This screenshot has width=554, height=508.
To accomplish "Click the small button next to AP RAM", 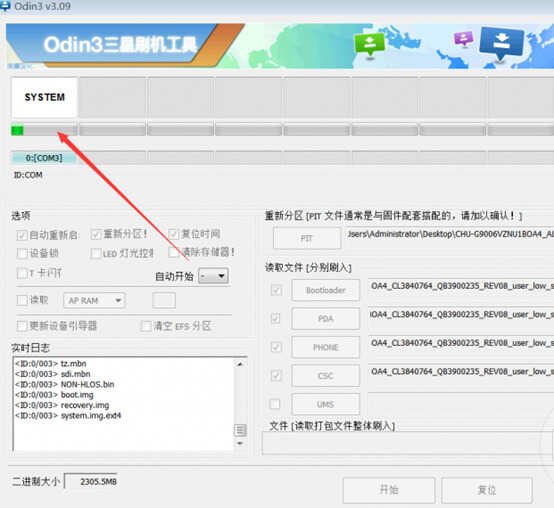I will (x=164, y=301).
